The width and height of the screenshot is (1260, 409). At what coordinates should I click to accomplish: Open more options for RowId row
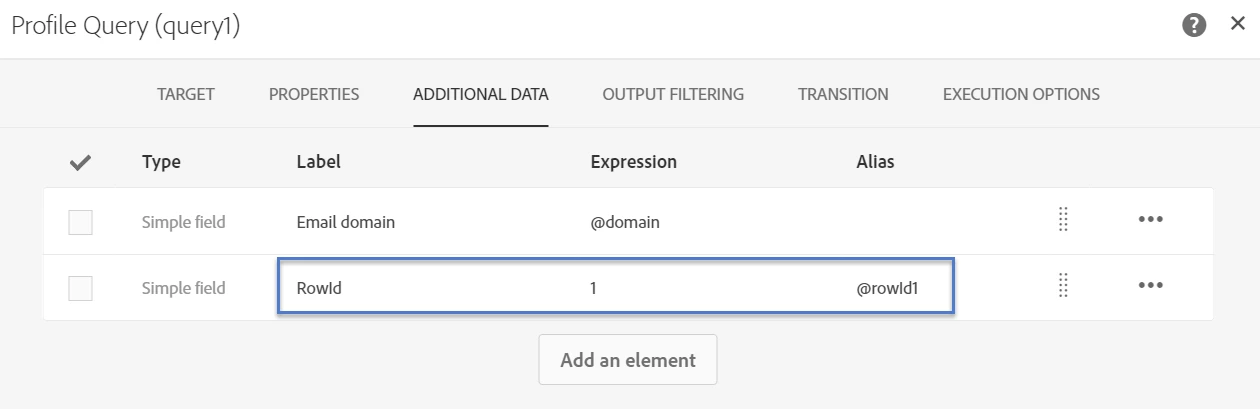(x=1150, y=287)
